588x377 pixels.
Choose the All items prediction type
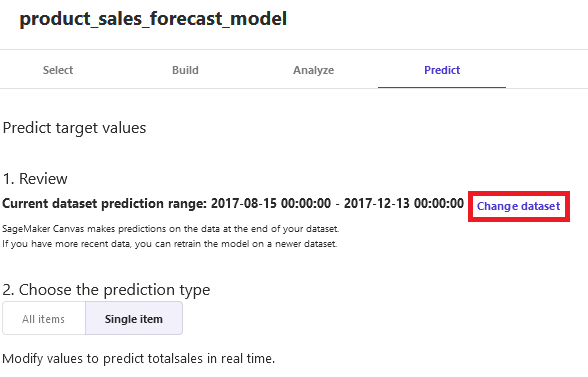tap(44, 319)
